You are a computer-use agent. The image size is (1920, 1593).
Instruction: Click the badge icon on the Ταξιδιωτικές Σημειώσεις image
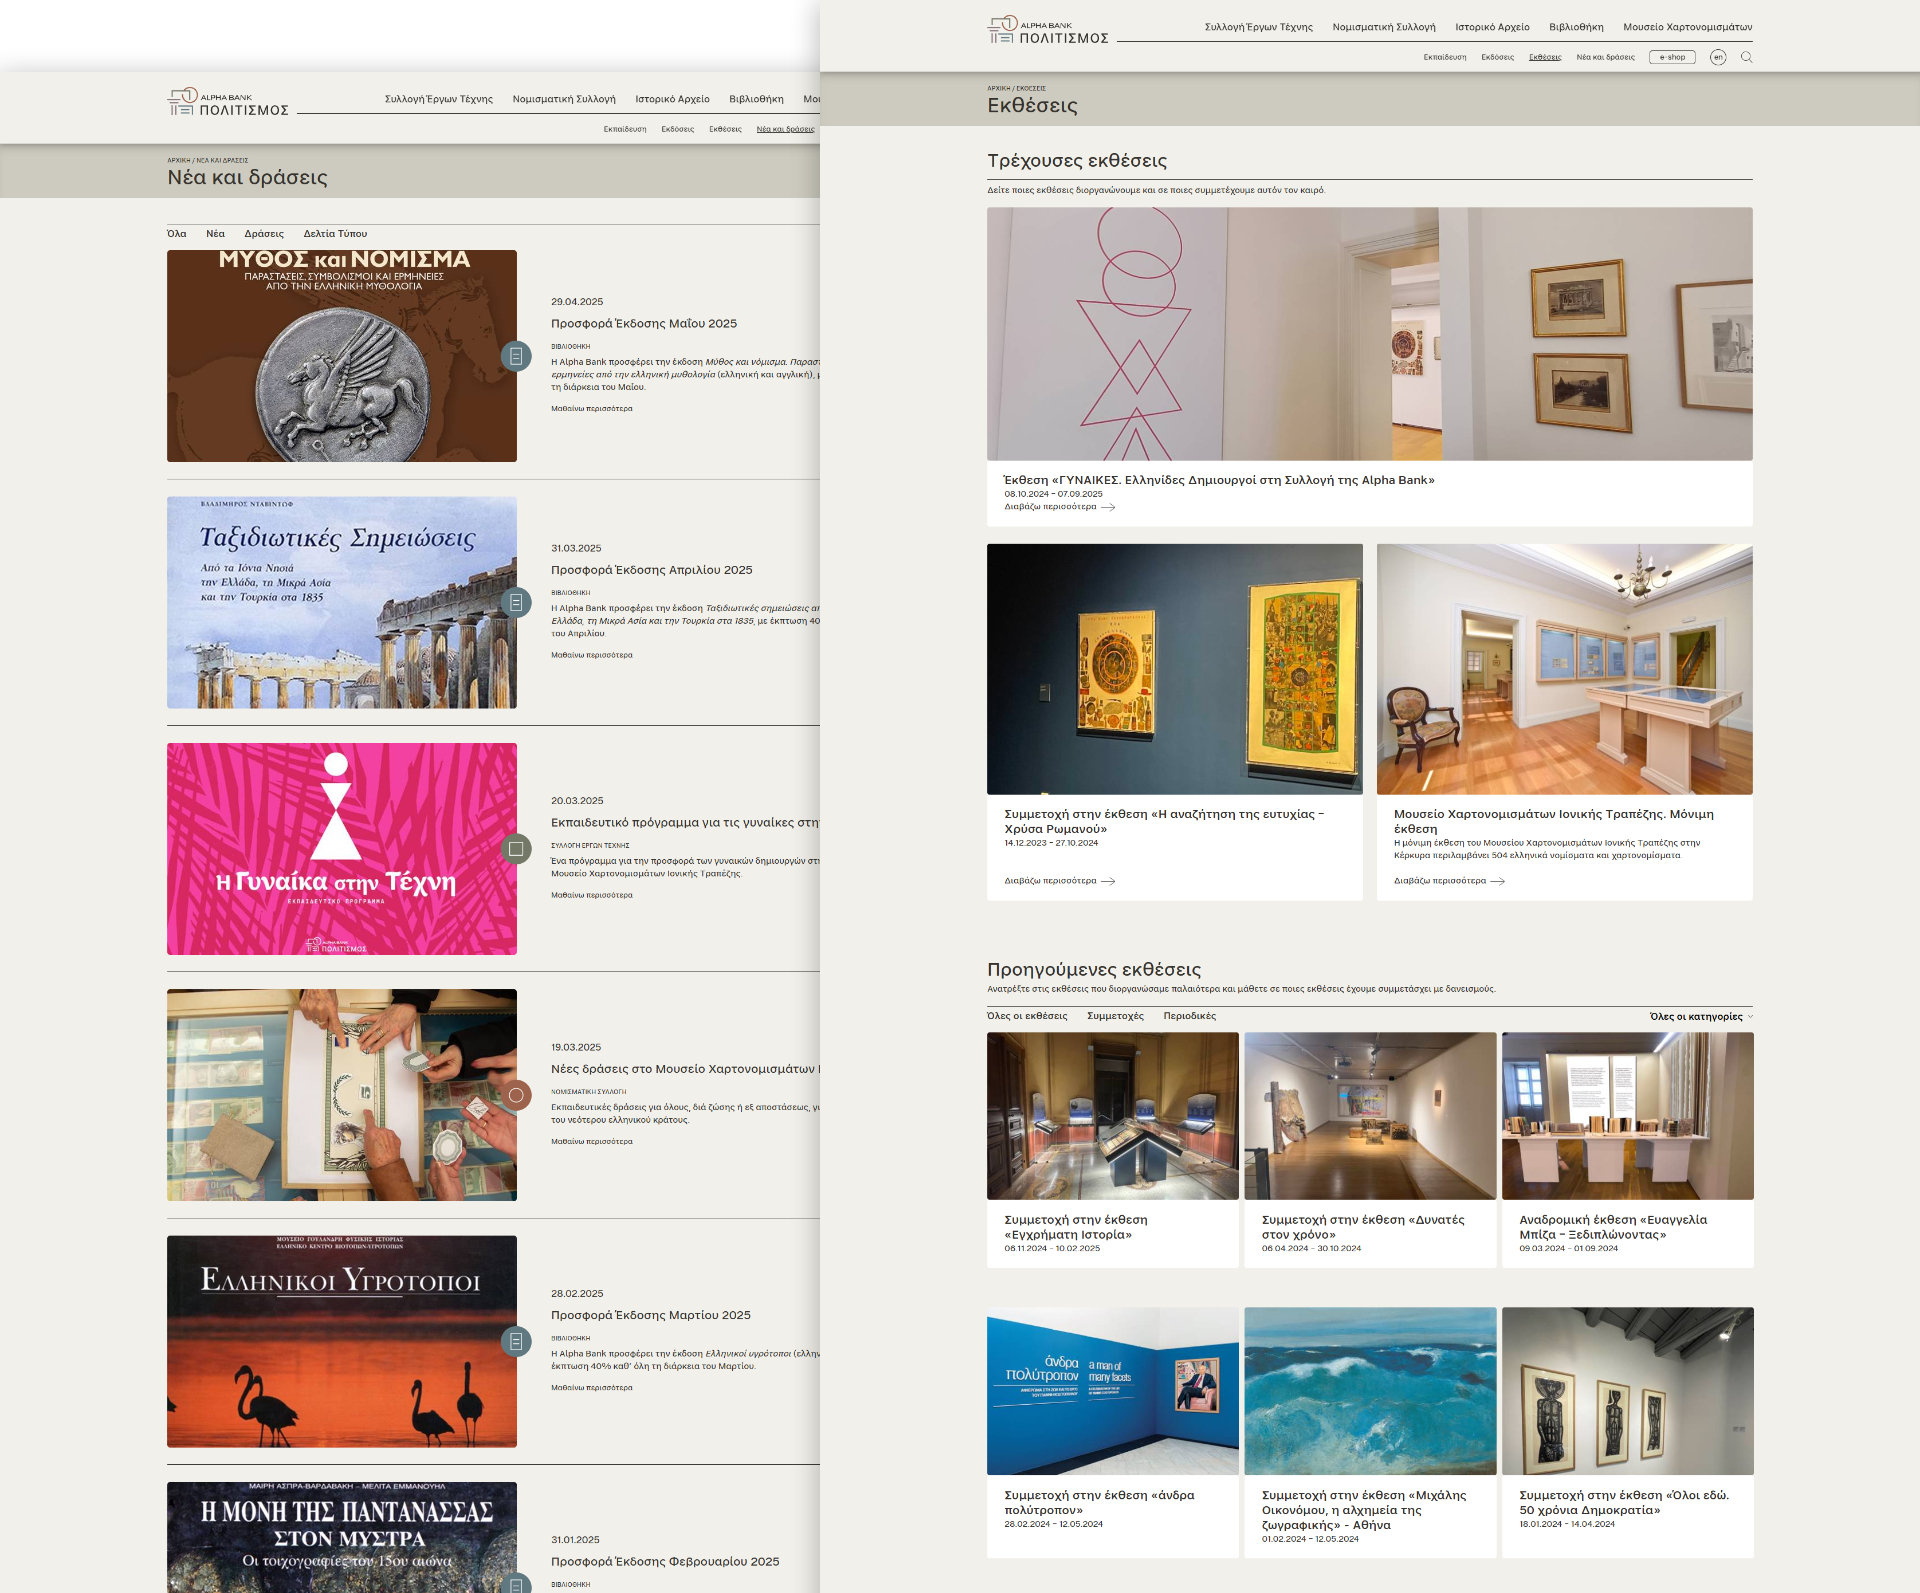click(x=516, y=602)
